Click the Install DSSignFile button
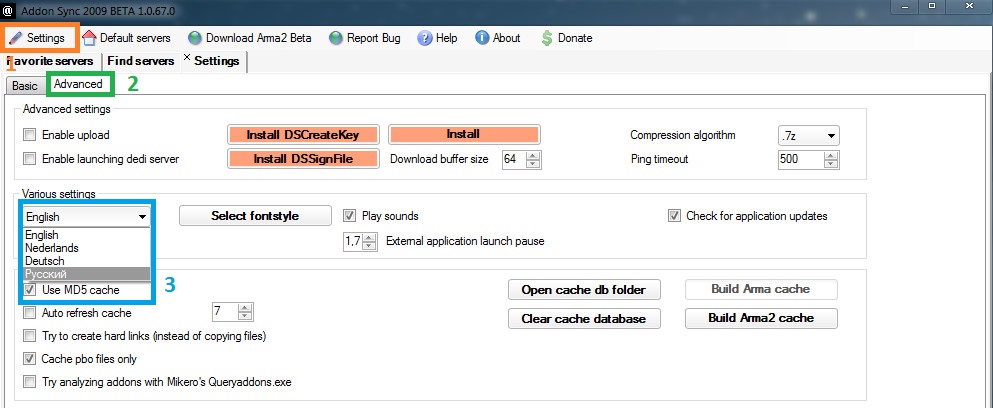The width and height of the screenshot is (993, 408). tap(303, 159)
